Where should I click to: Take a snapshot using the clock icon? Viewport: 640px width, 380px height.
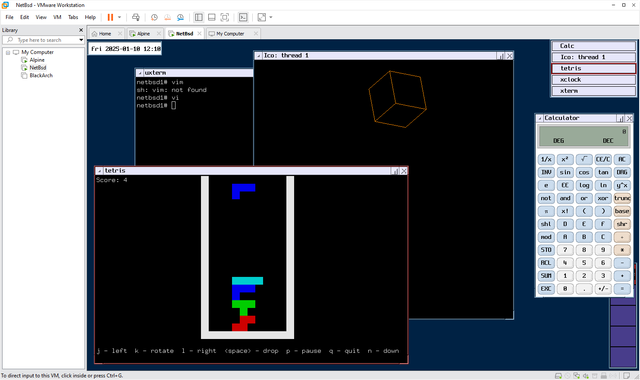tap(154, 17)
